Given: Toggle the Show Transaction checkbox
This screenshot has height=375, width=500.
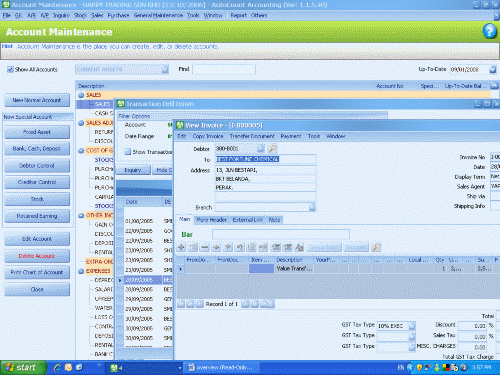Looking at the screenshot, I should (128, 152).
